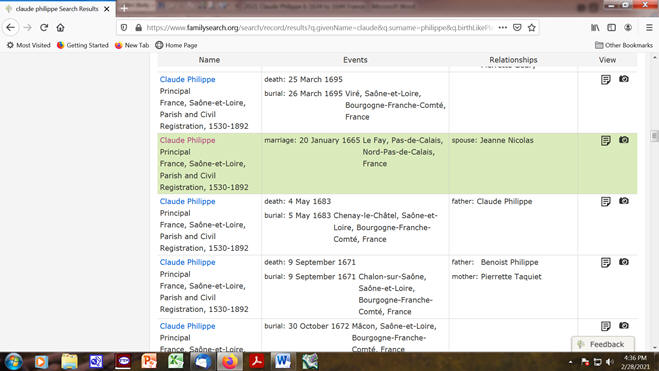Save page to Pocket
Image resolution: width=659 pixels, height=371 pixels.
click(517, 28)
